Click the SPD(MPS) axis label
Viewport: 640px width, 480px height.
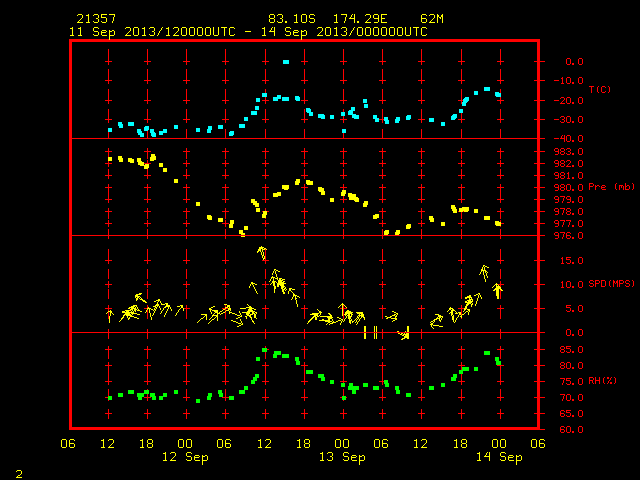click(x=611, y=283)
